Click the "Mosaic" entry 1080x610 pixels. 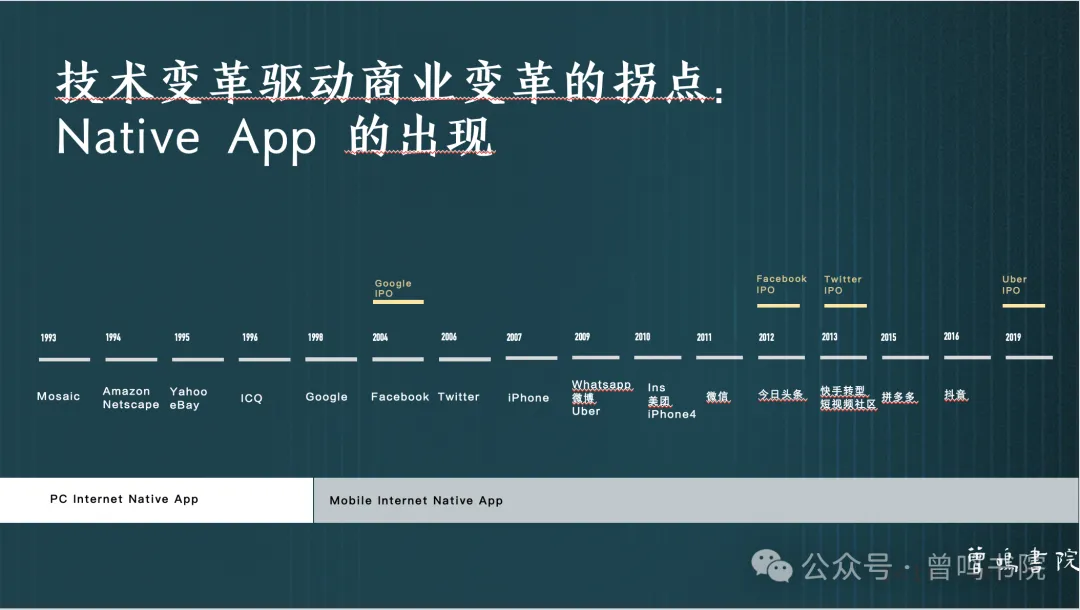click(59, 397)
